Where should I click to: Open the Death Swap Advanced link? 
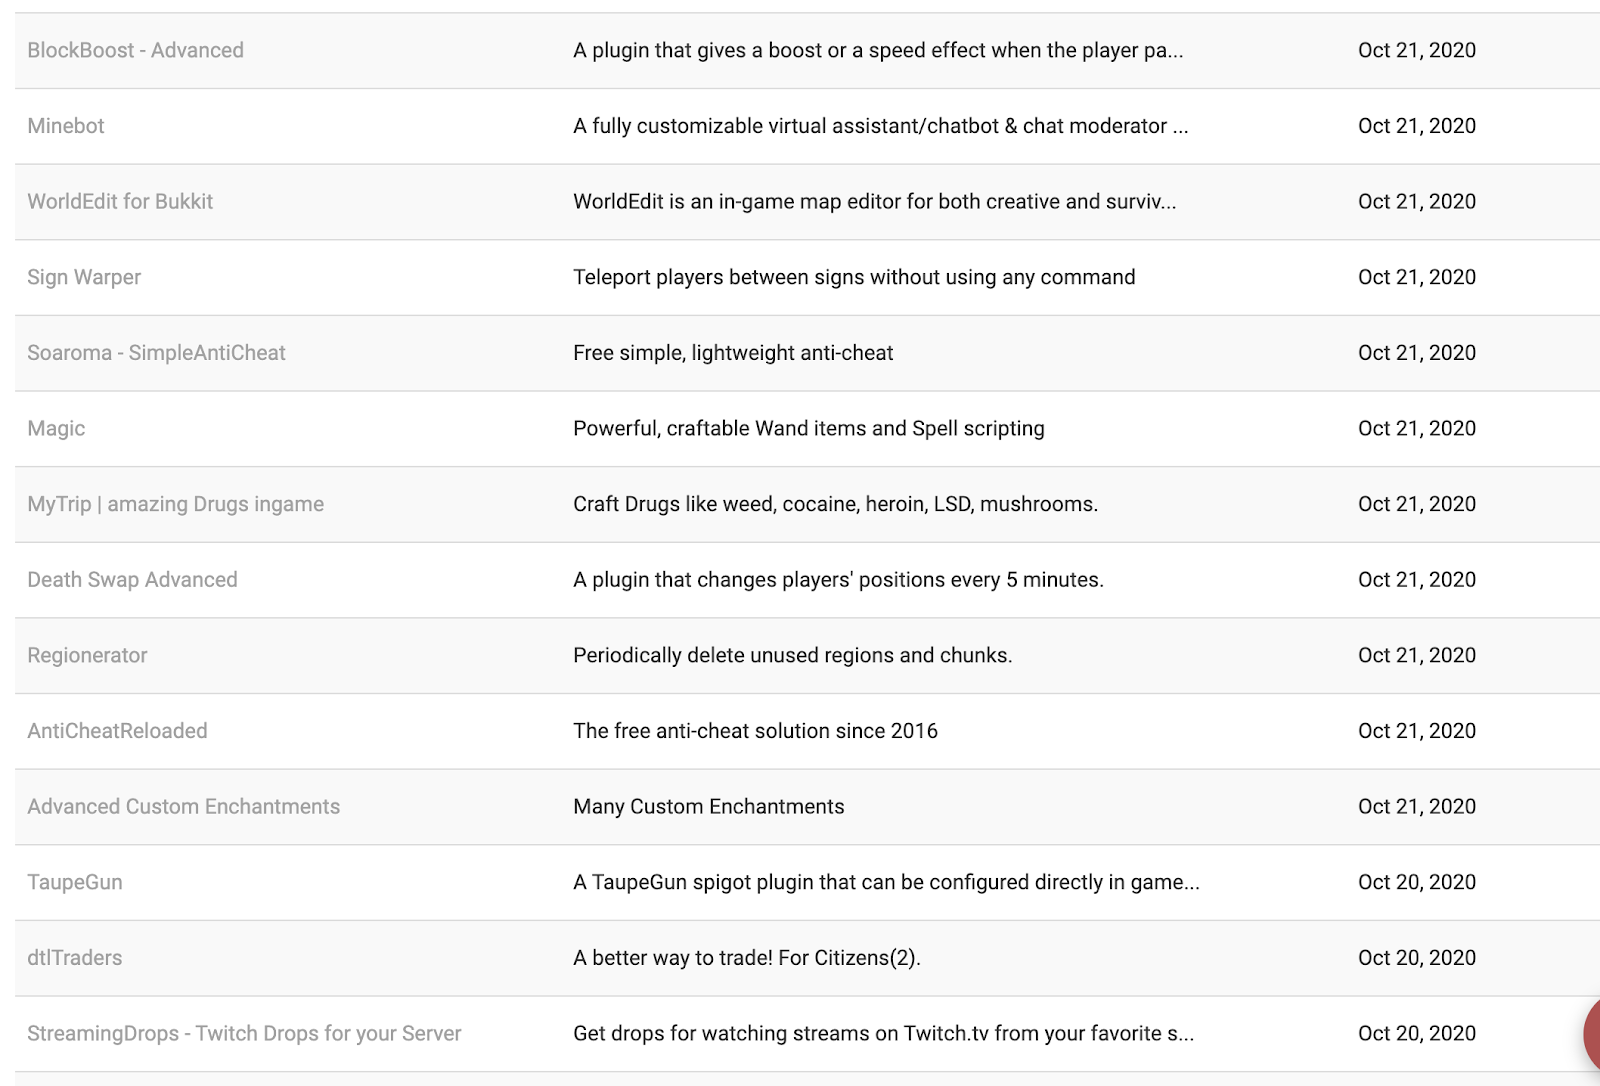[x=132, y=580]
